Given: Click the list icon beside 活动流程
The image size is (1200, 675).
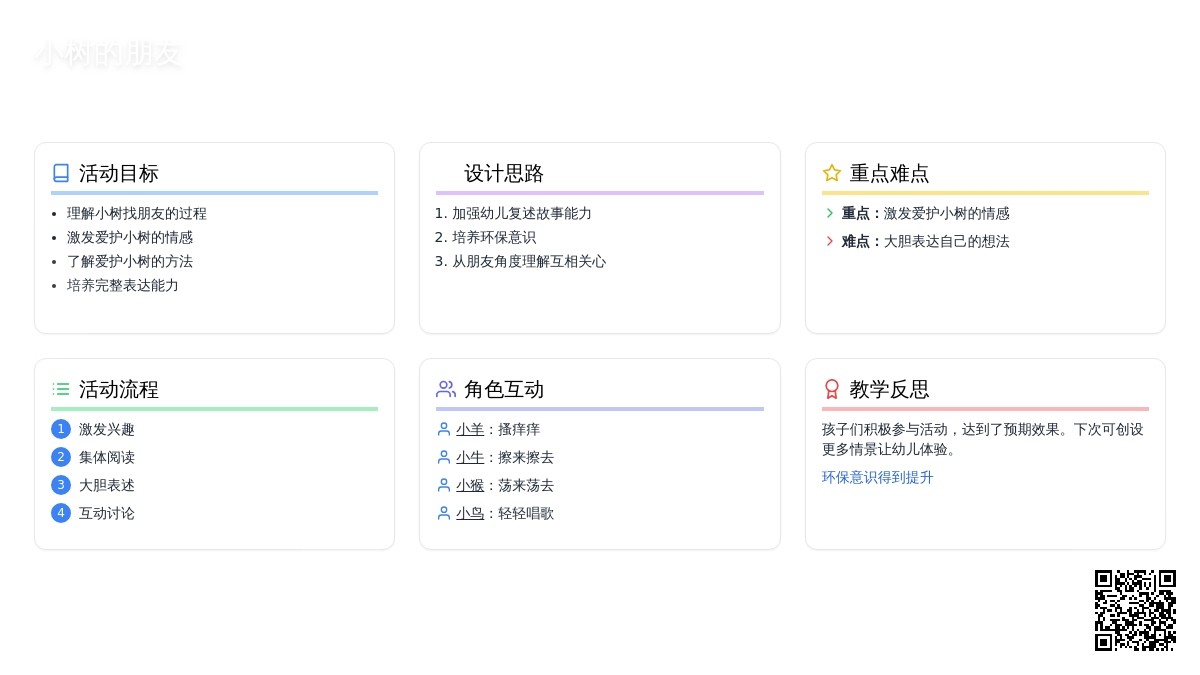Looking at the screenshot, I should (61, 389).
